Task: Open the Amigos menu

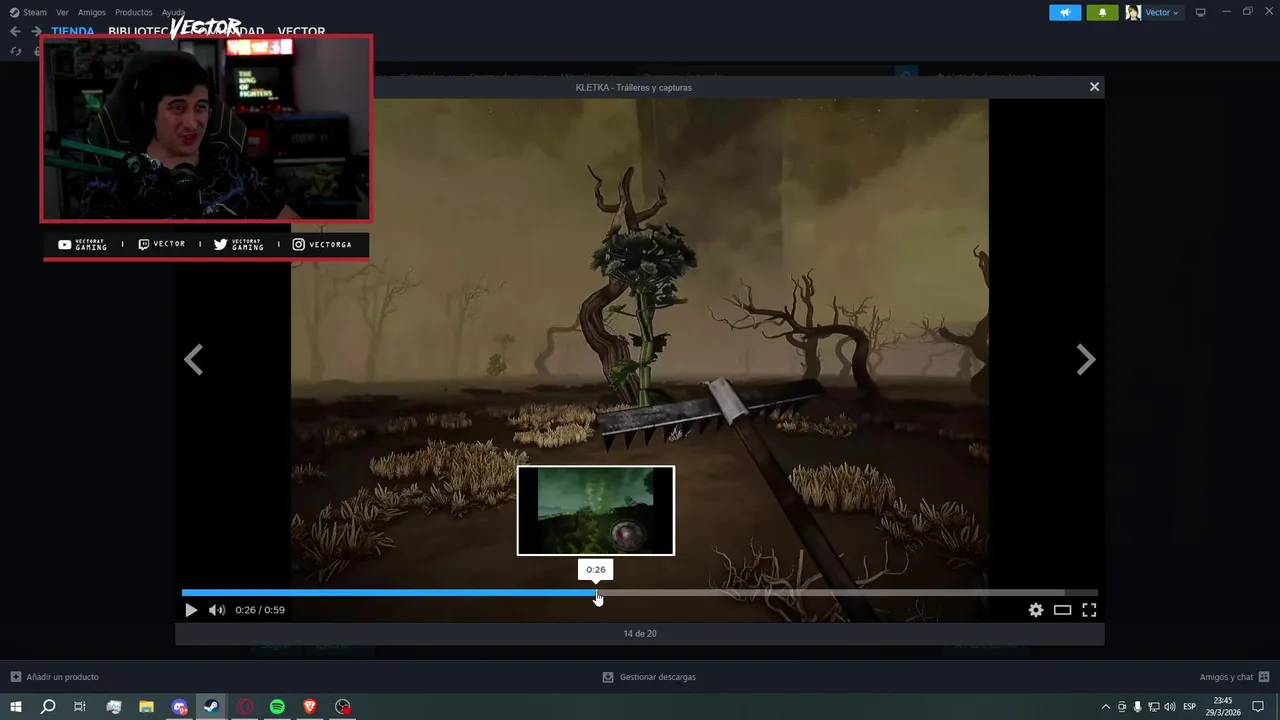Action: (91, 12)
